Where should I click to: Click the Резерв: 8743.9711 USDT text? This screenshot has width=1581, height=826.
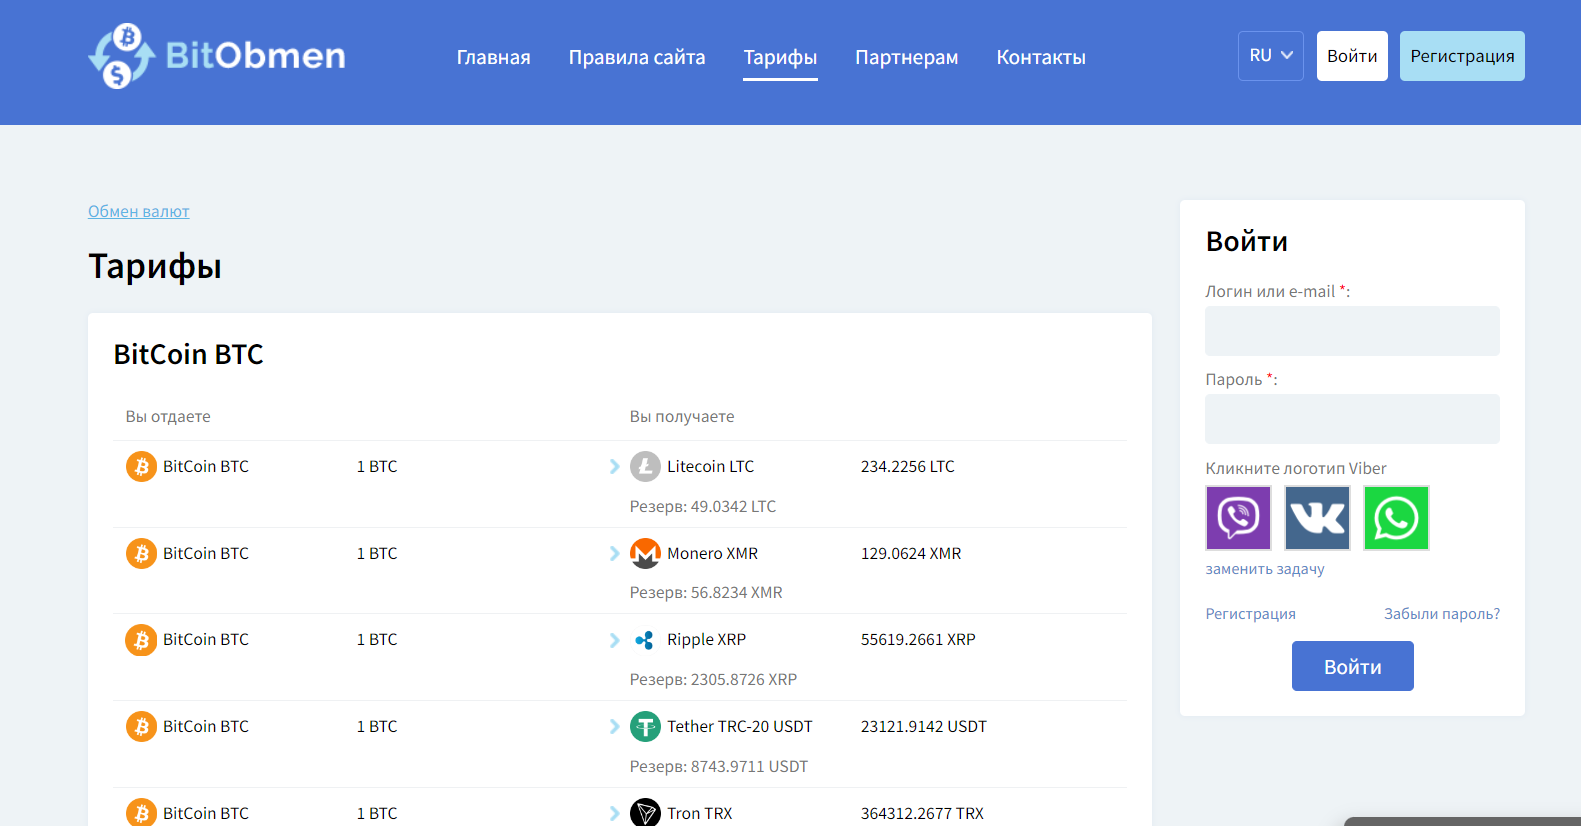(719, 767)
